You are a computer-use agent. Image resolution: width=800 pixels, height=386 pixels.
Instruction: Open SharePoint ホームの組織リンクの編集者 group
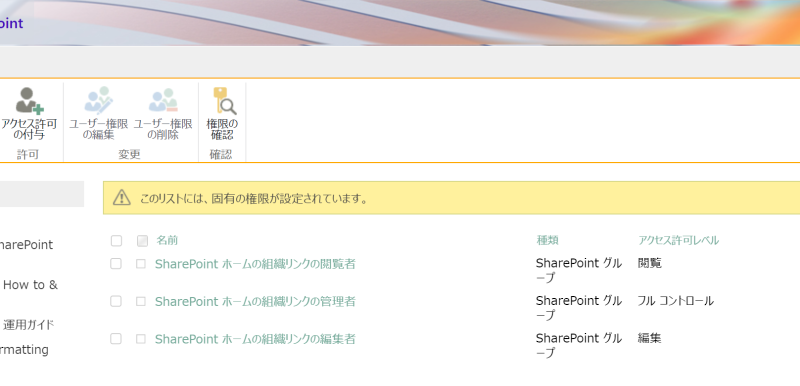point(255,339)
